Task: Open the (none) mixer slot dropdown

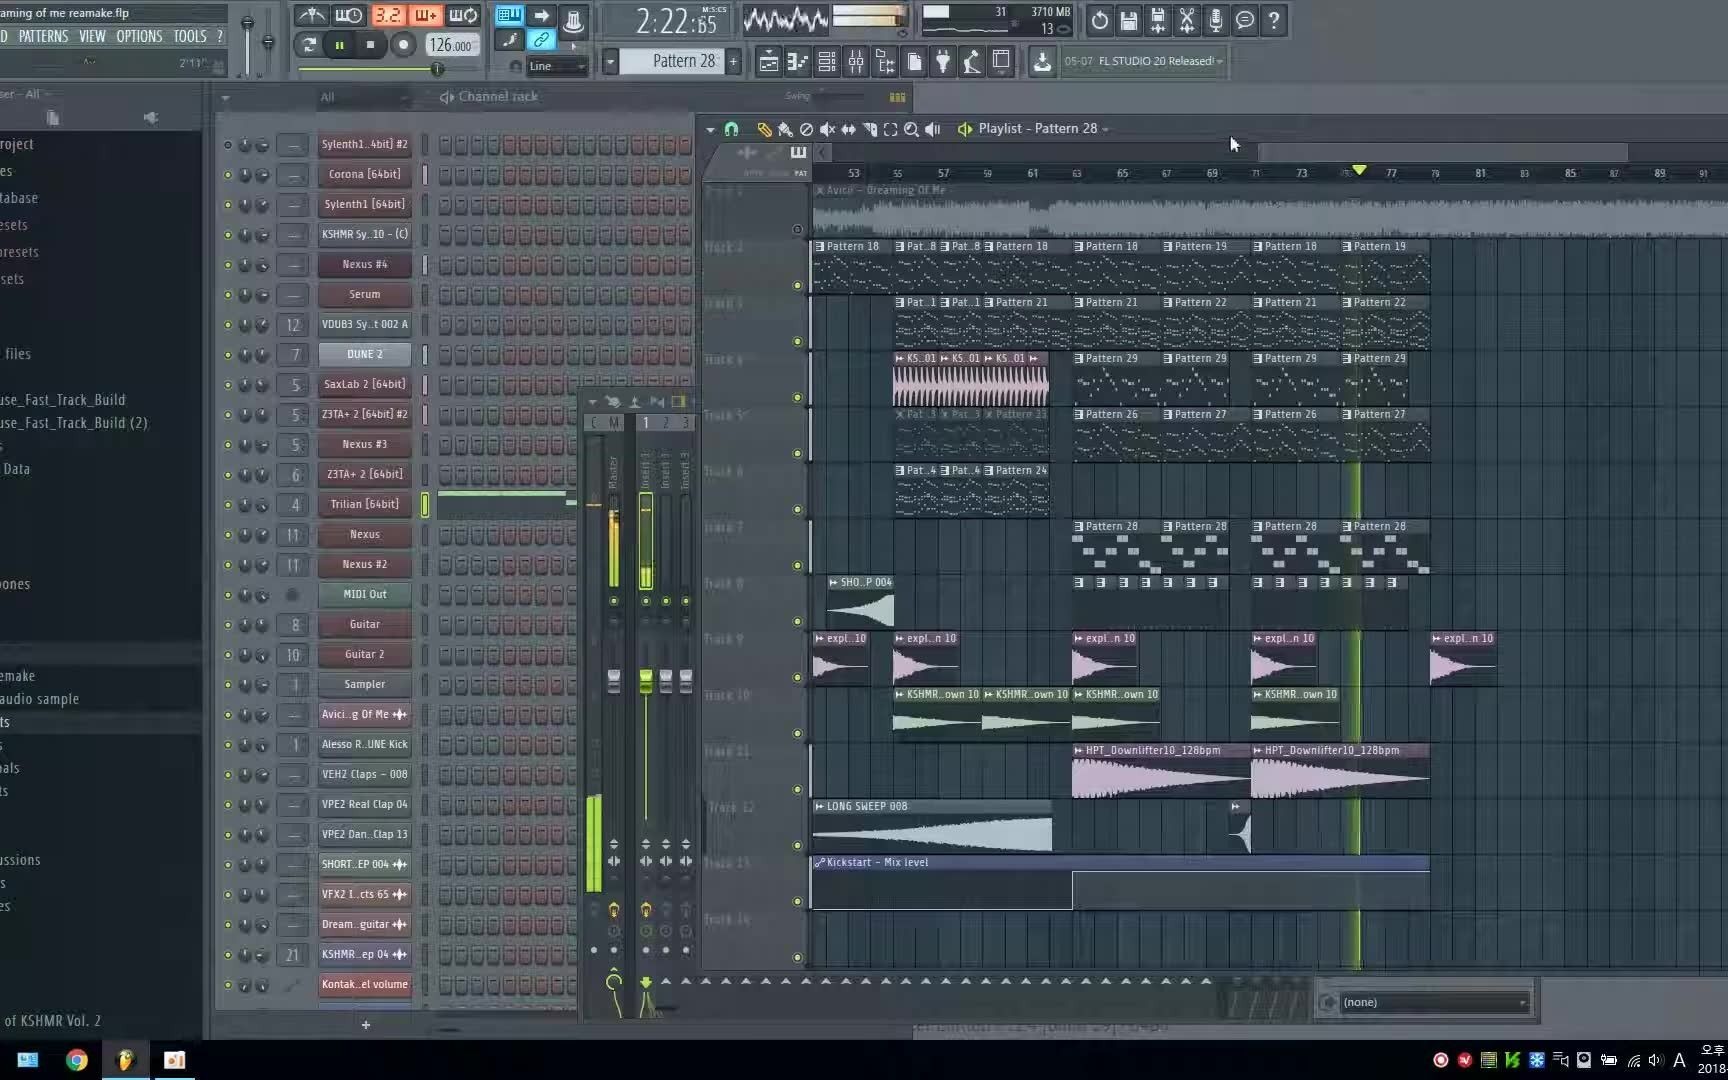Action: pyautogui.click(x=1434, y=1002)
